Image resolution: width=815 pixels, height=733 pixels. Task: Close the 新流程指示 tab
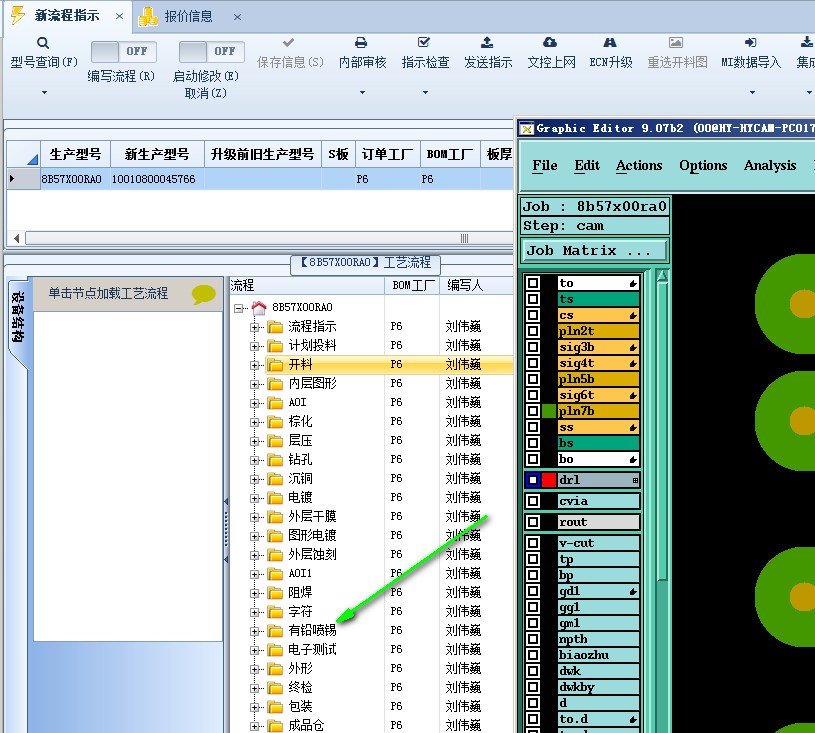(x=119, y=16)
